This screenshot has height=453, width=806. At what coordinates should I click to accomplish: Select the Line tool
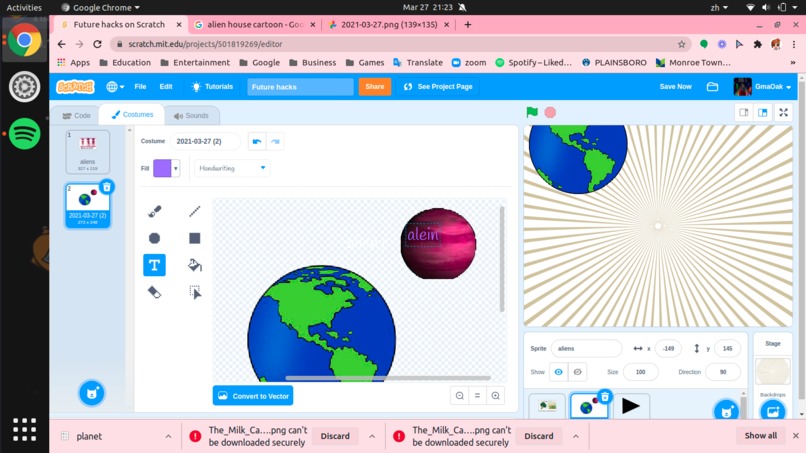coord(194,211)
